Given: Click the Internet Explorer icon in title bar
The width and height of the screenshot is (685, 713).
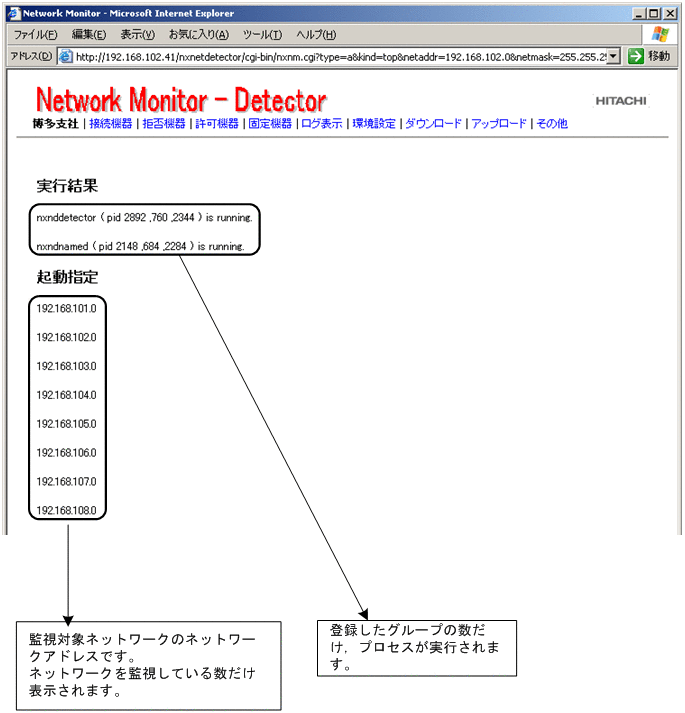Looking at the screenshot, I should pos(15,14).
